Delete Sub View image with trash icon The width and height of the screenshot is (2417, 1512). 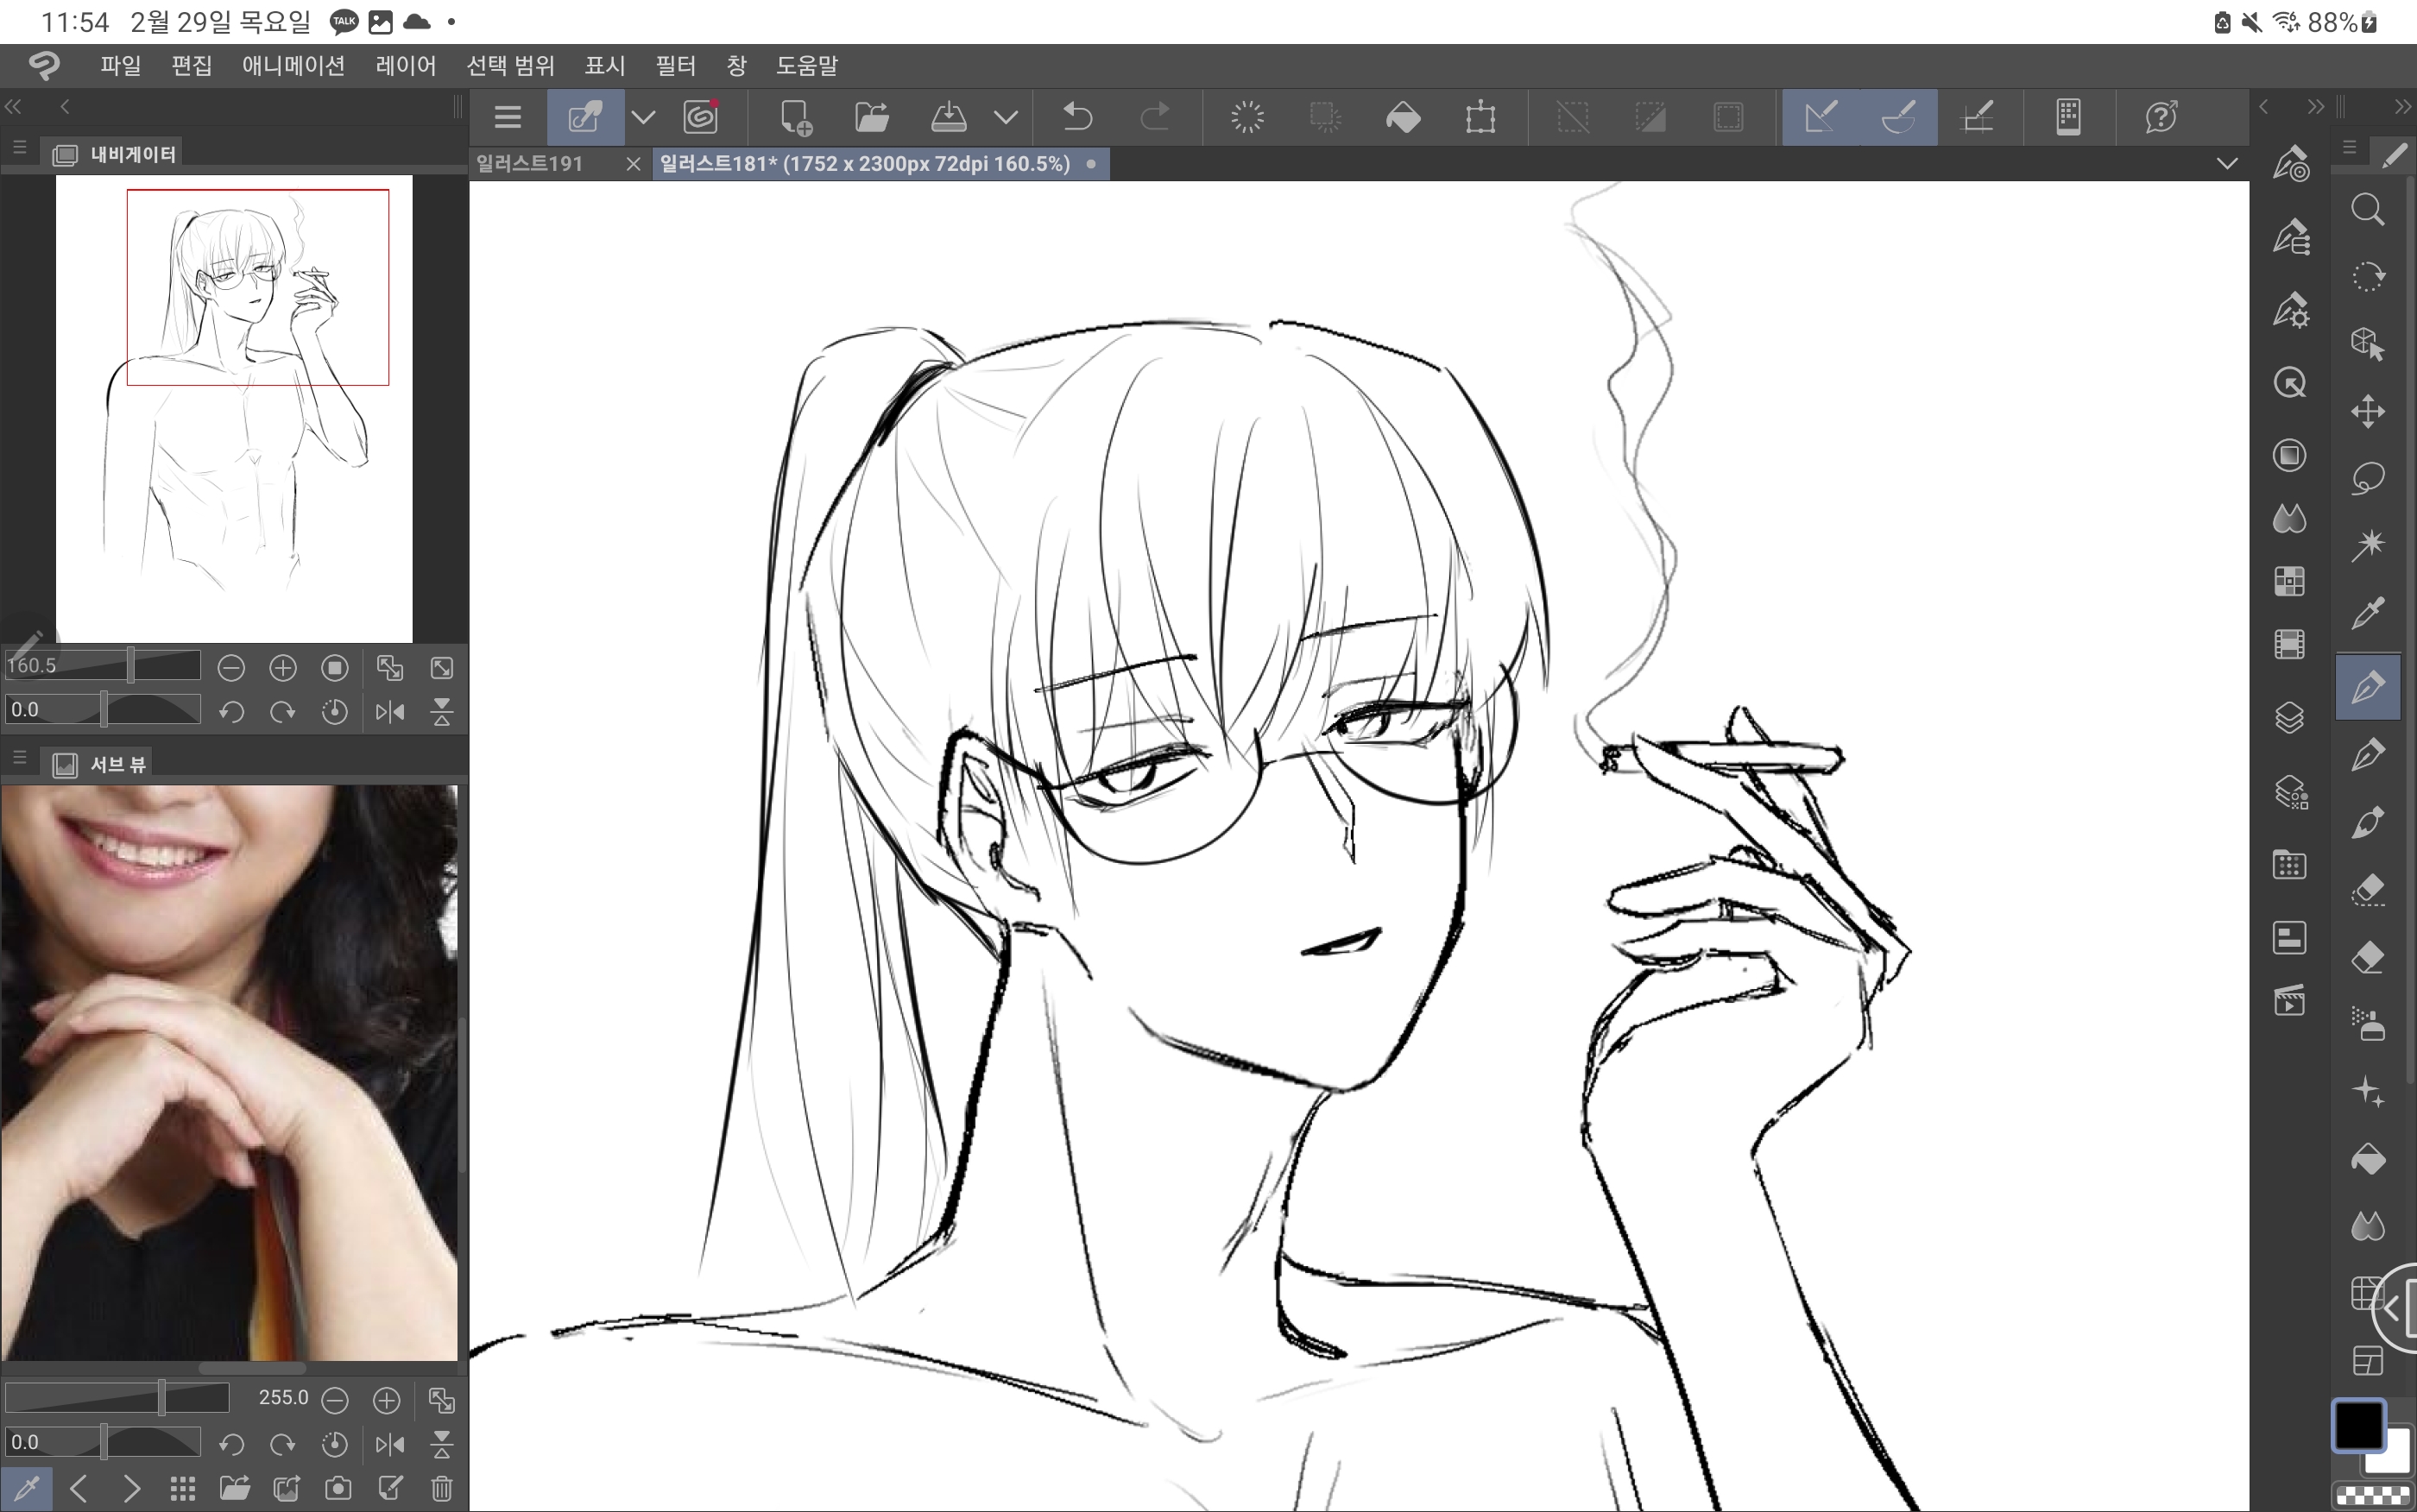(x=441, y=1488)
